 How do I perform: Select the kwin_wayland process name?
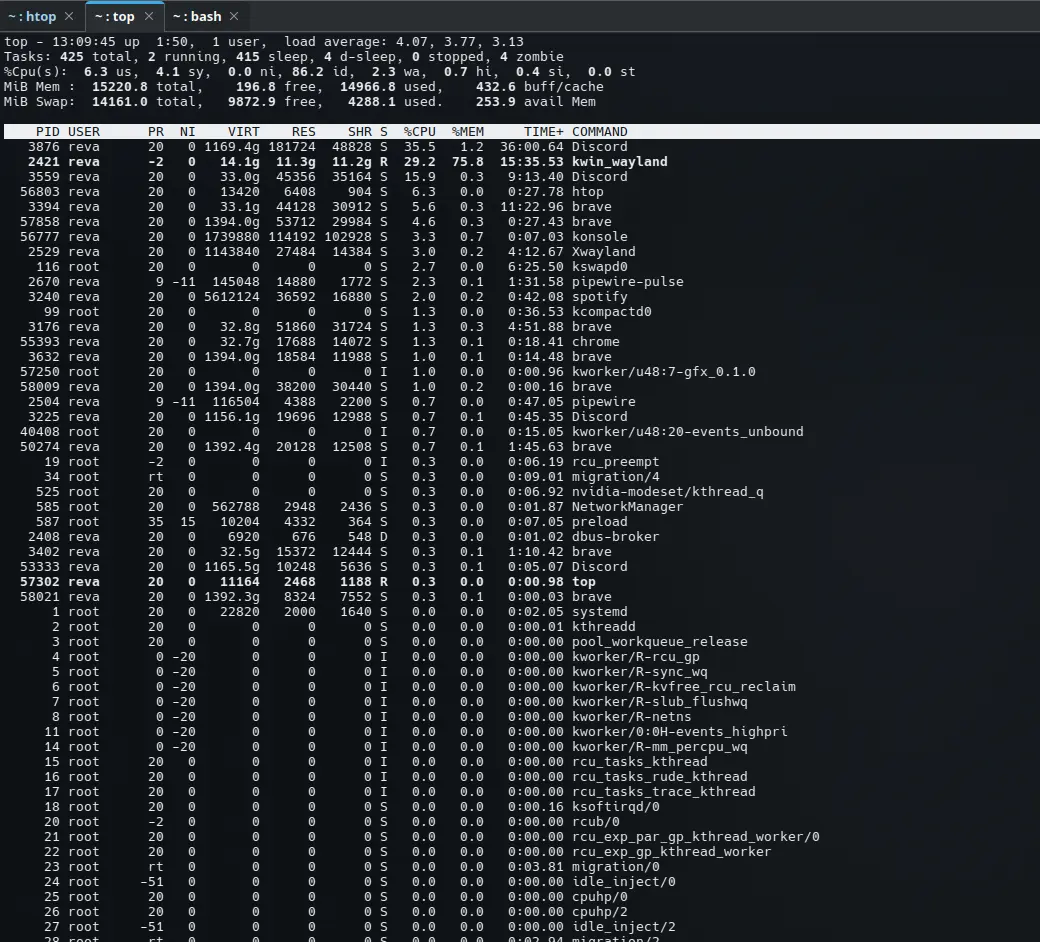(x=619, y=162)
